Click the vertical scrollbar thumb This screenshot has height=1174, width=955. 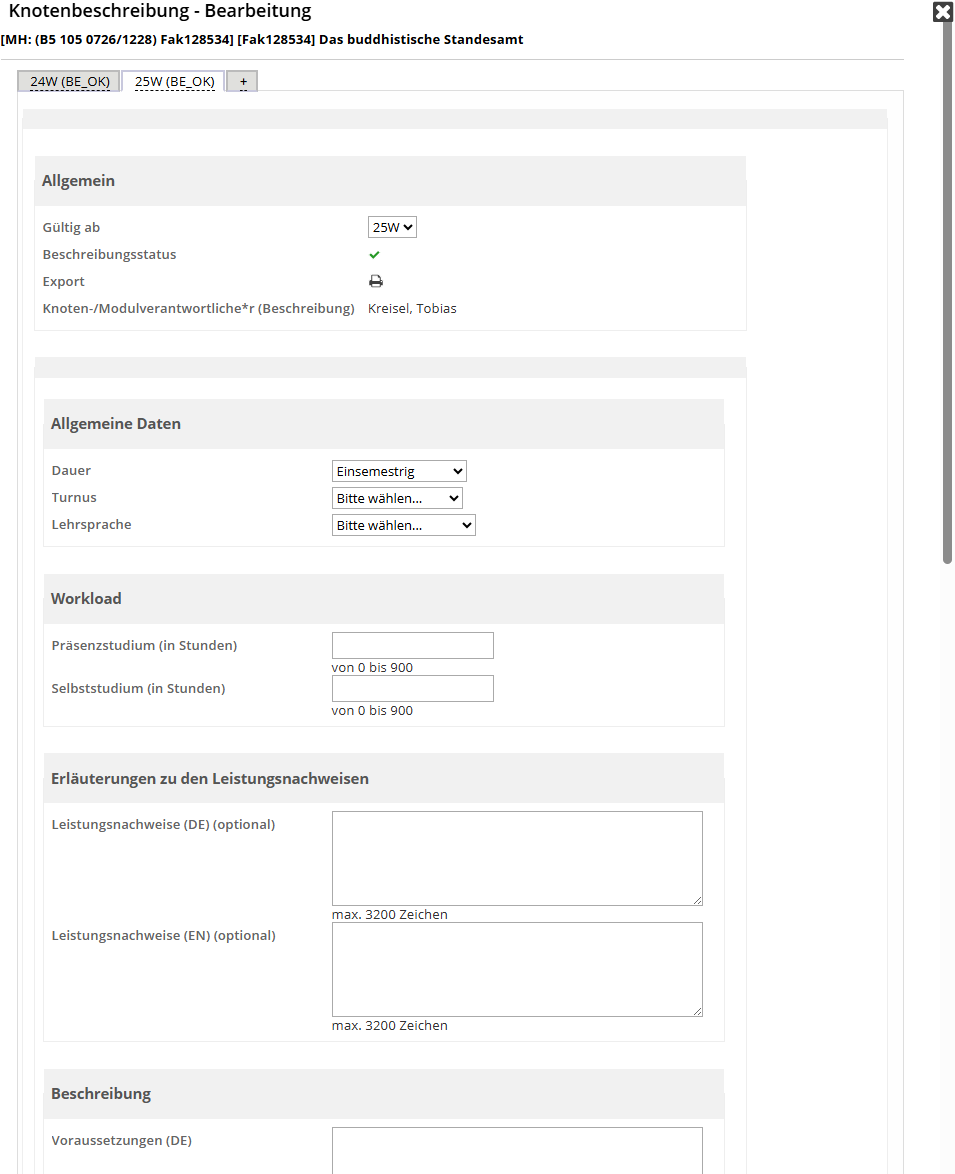[x=947, y=290]
